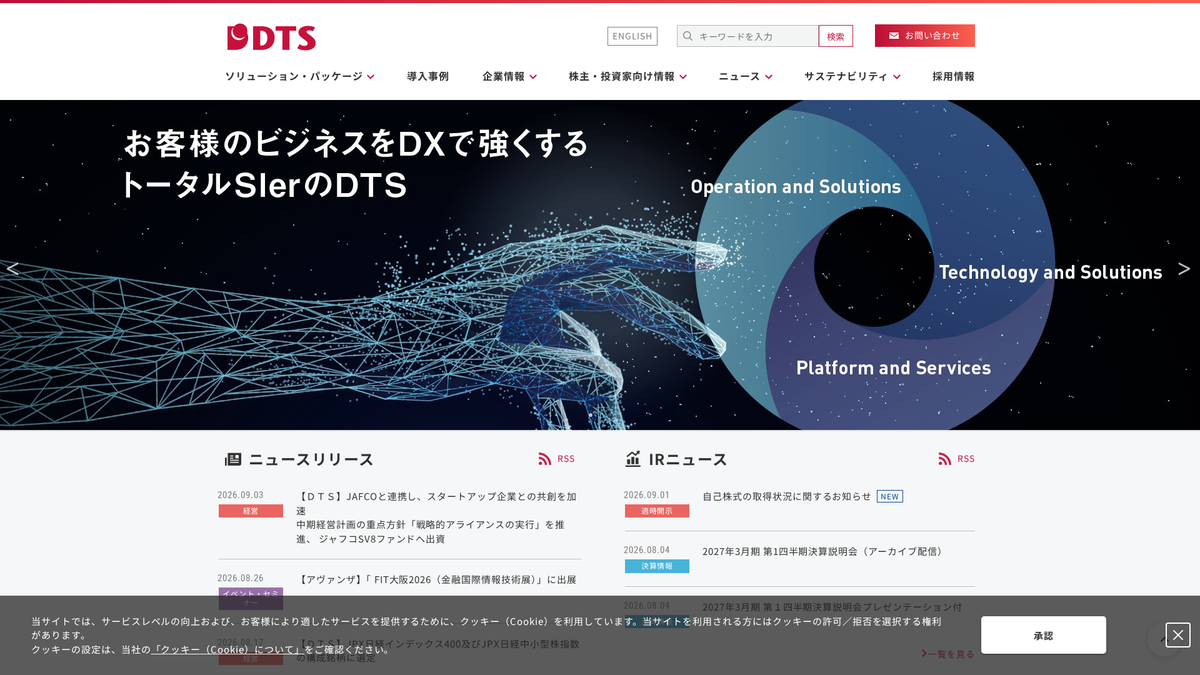Click the ニュースリリース section heading

click(x=311, y=459)
